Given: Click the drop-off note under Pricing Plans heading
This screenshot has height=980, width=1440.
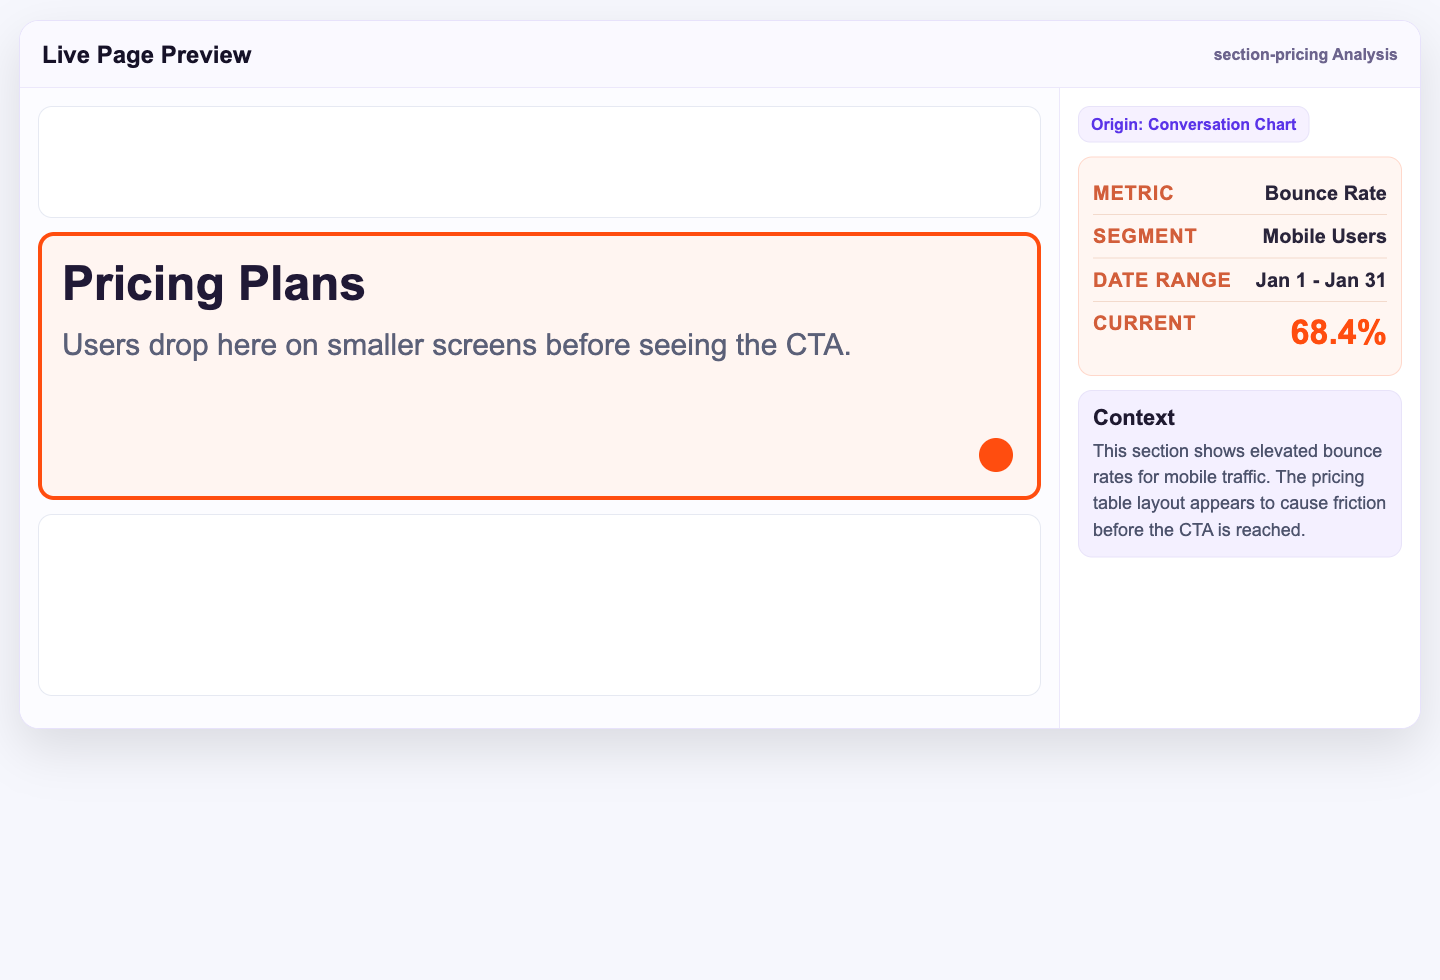Looking at the screenshot, I should point(457,345).
